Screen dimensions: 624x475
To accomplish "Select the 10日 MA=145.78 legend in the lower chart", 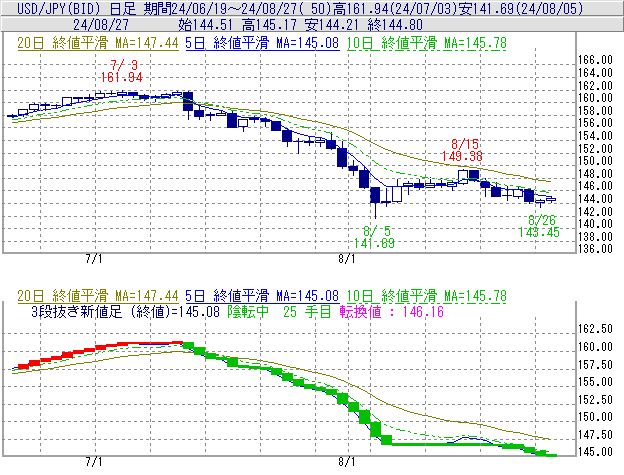I will point(427,296).
